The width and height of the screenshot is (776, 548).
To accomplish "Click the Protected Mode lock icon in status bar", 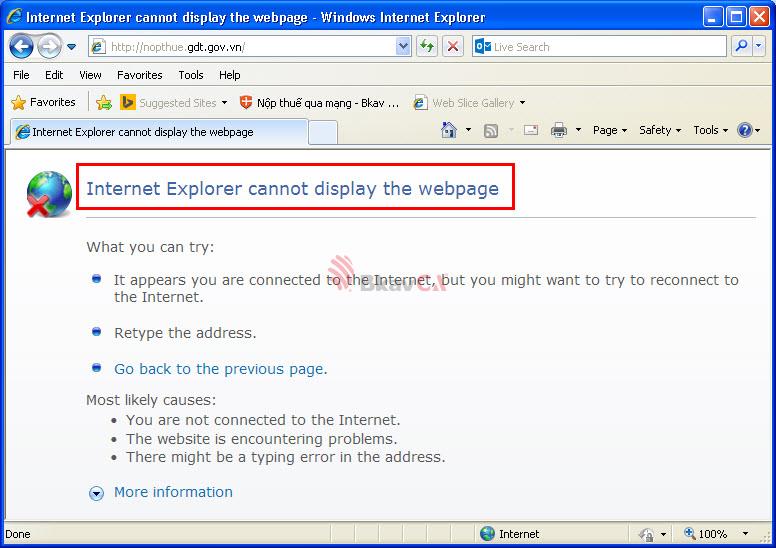I will 646,534.
